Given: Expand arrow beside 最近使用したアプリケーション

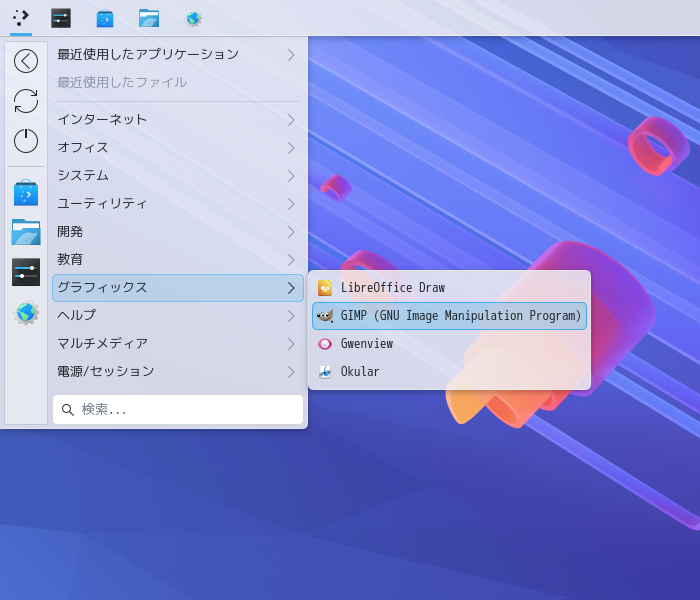Looking at the screenshot, I should click(291, 55).
